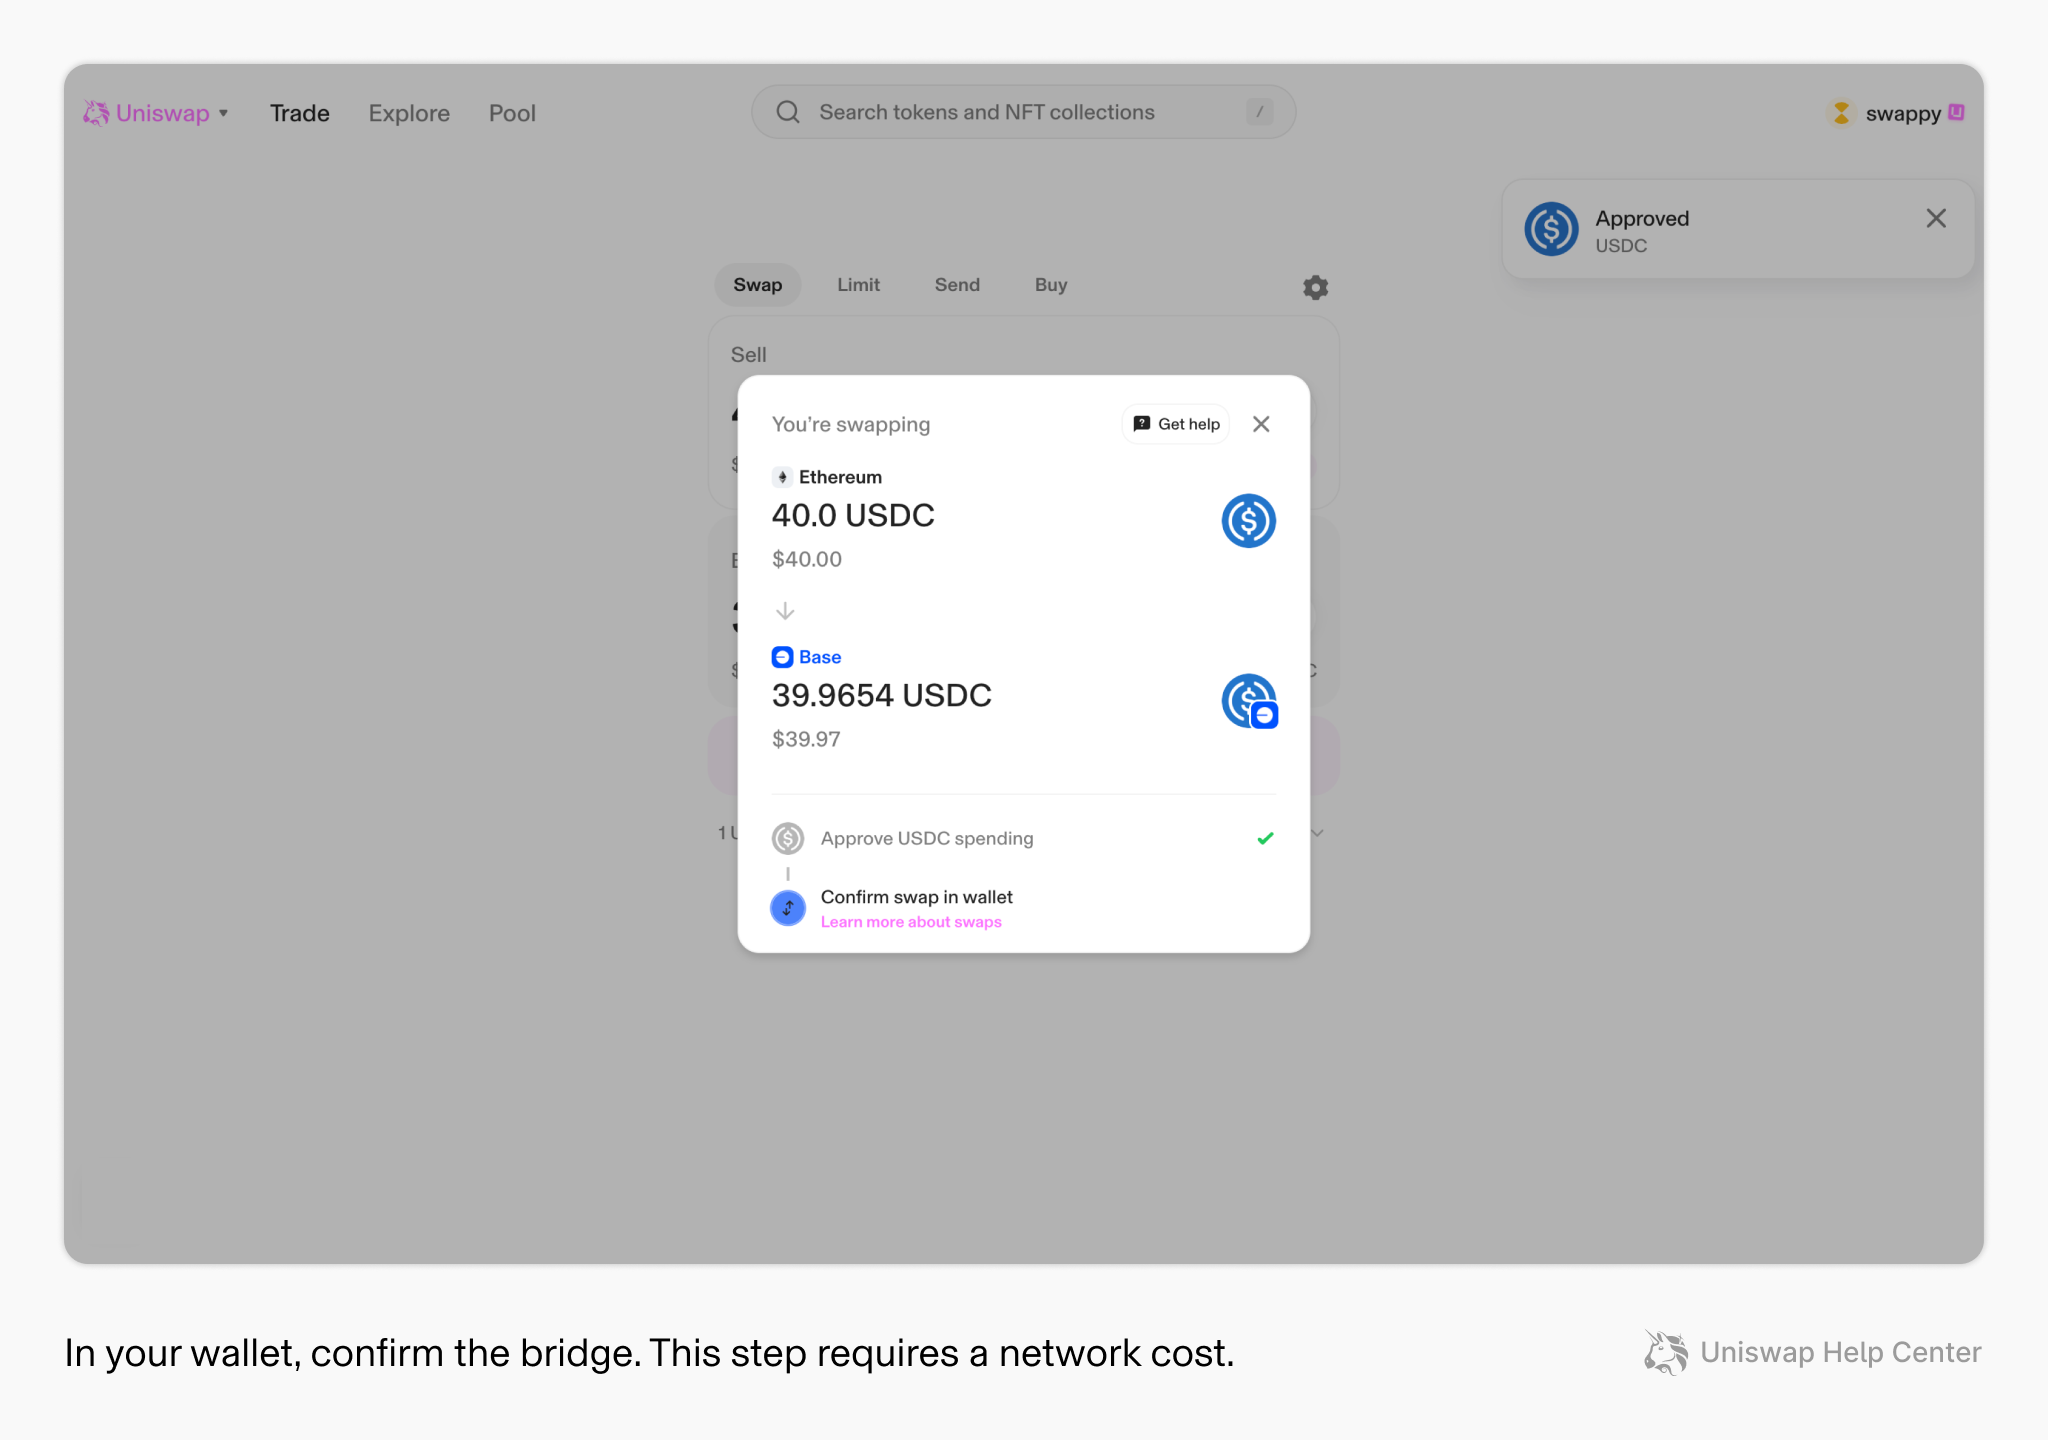
Task: Click the 40.0 USDC amount text
Action: point(853,515)
